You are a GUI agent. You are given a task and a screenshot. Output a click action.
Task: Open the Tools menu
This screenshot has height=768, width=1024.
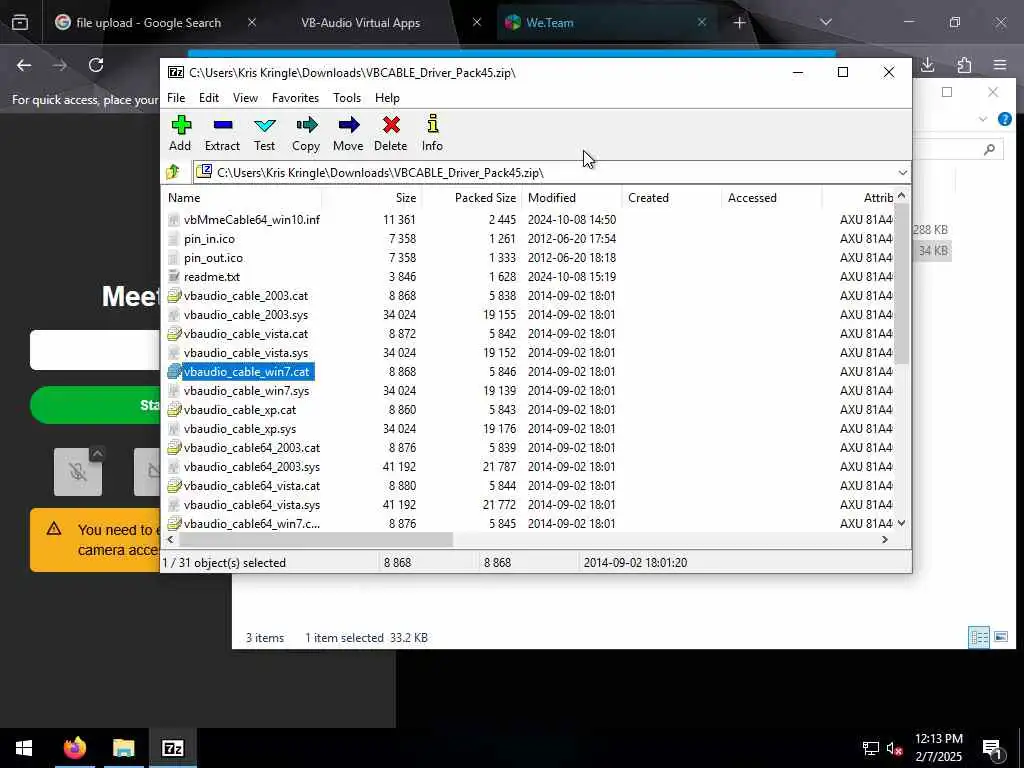pos(347,98)
